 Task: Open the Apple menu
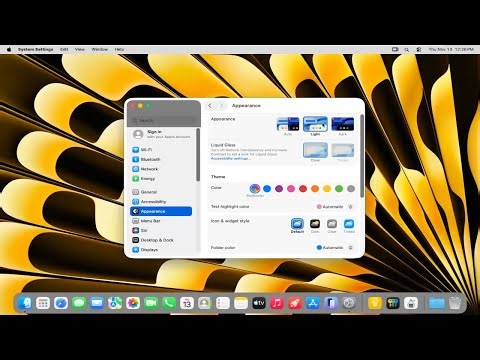[9, 49]
